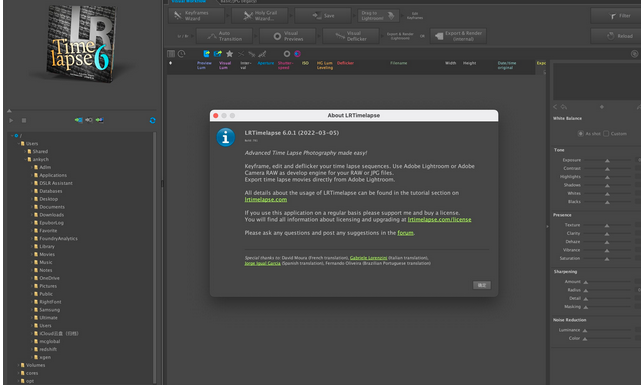
Task: Click the Clarity slider handle
Action: click(607, 234)
